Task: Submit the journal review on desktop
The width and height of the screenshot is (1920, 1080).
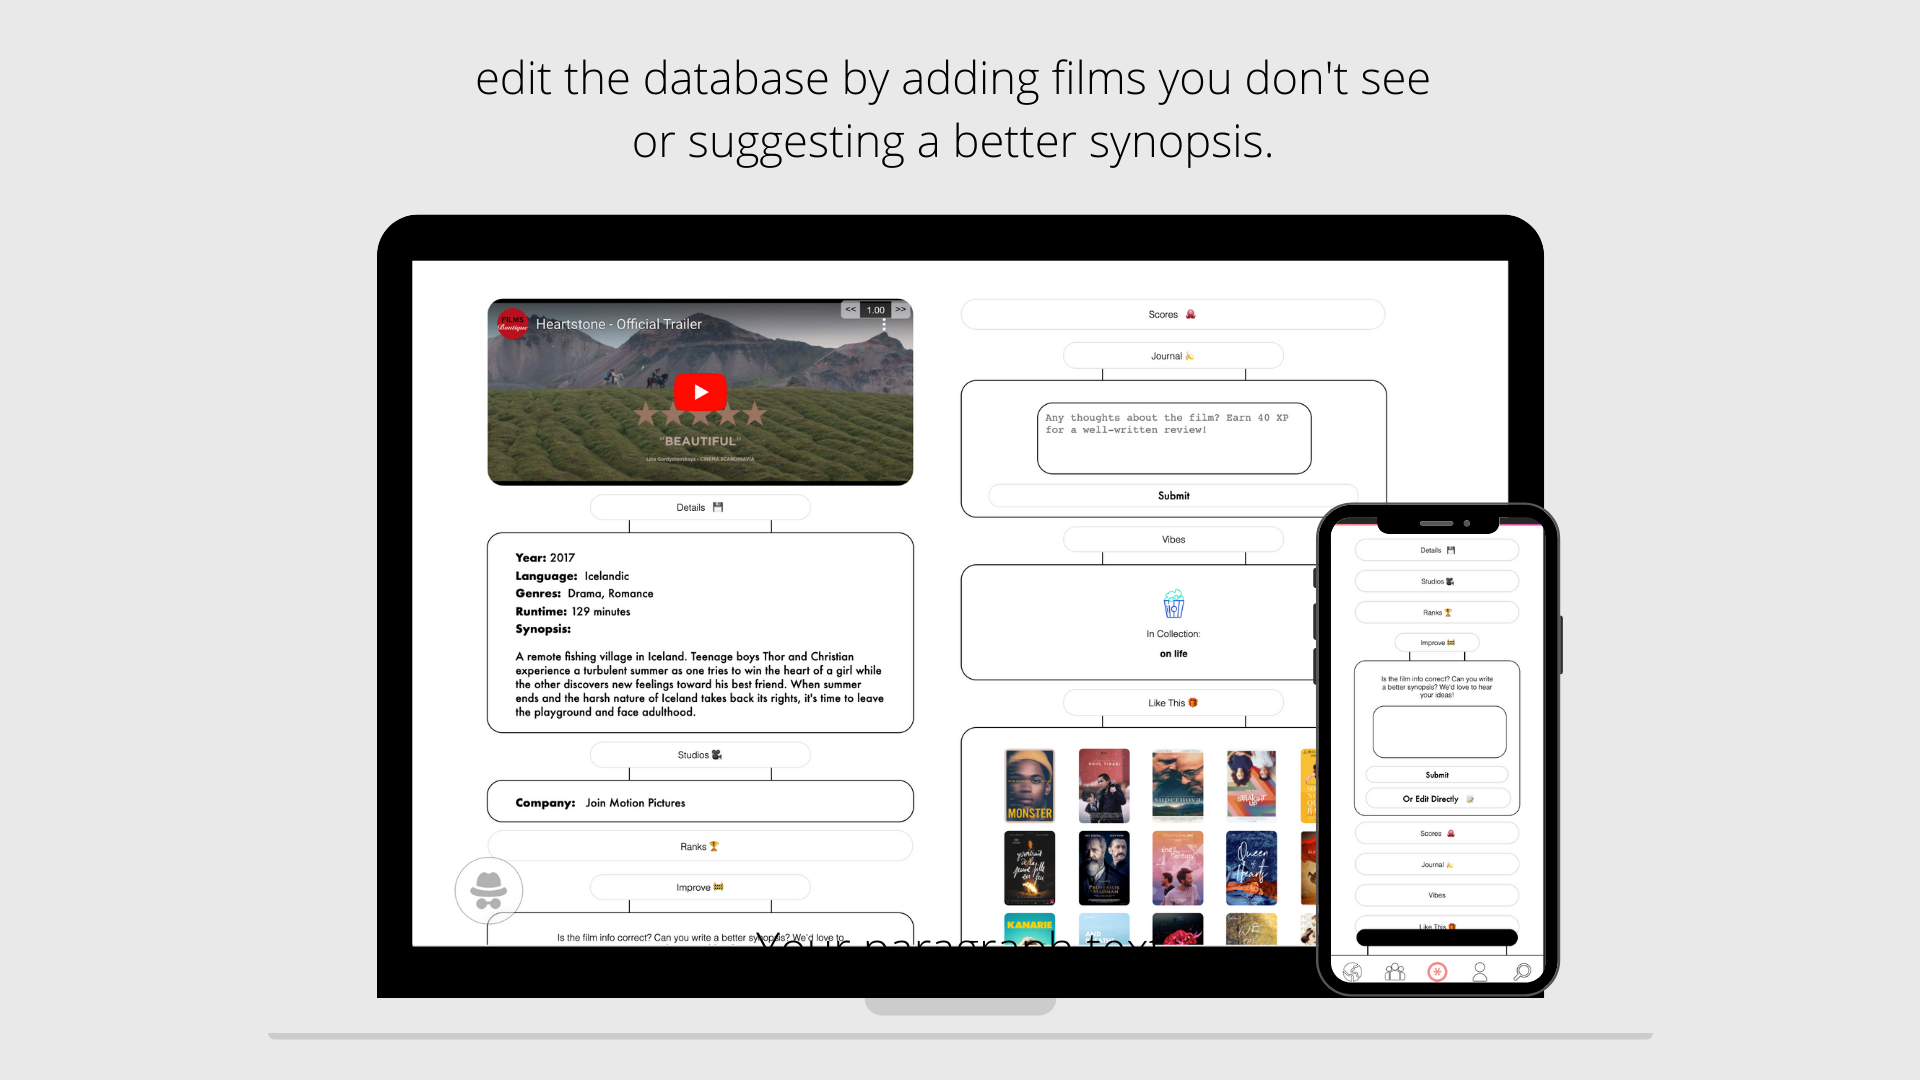Action: tap(1173, 496)
